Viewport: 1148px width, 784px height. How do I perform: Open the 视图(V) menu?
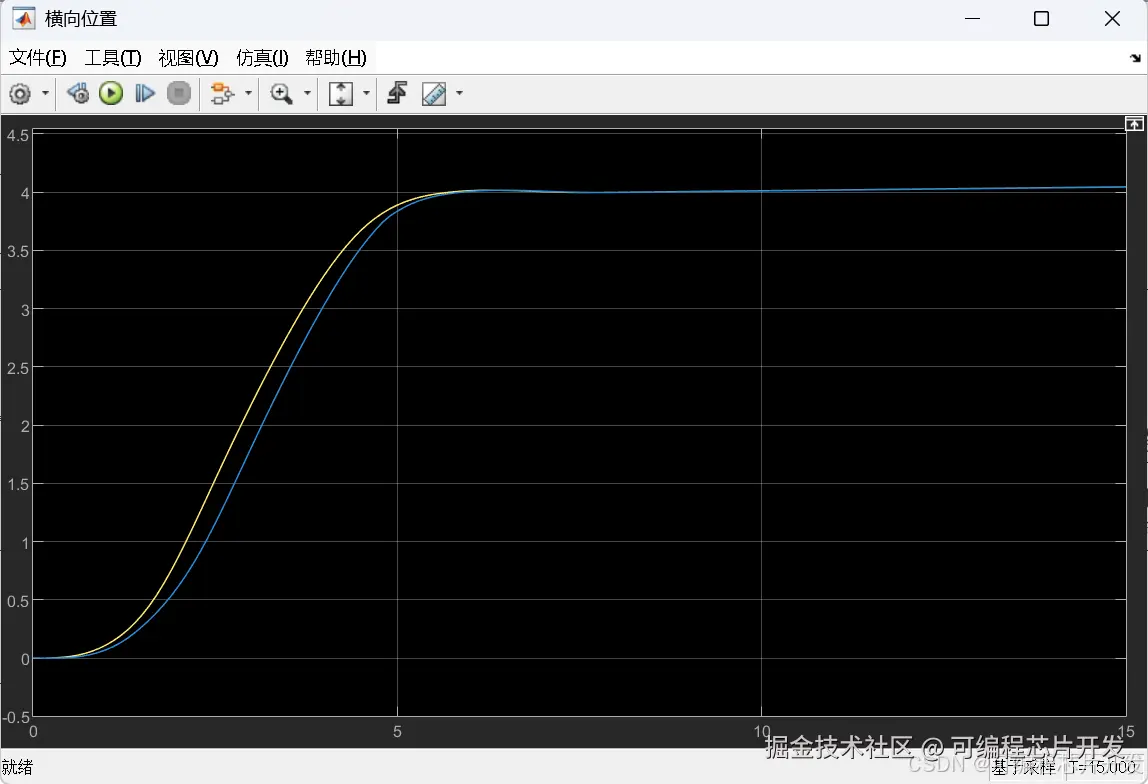[x=188, y=58]
